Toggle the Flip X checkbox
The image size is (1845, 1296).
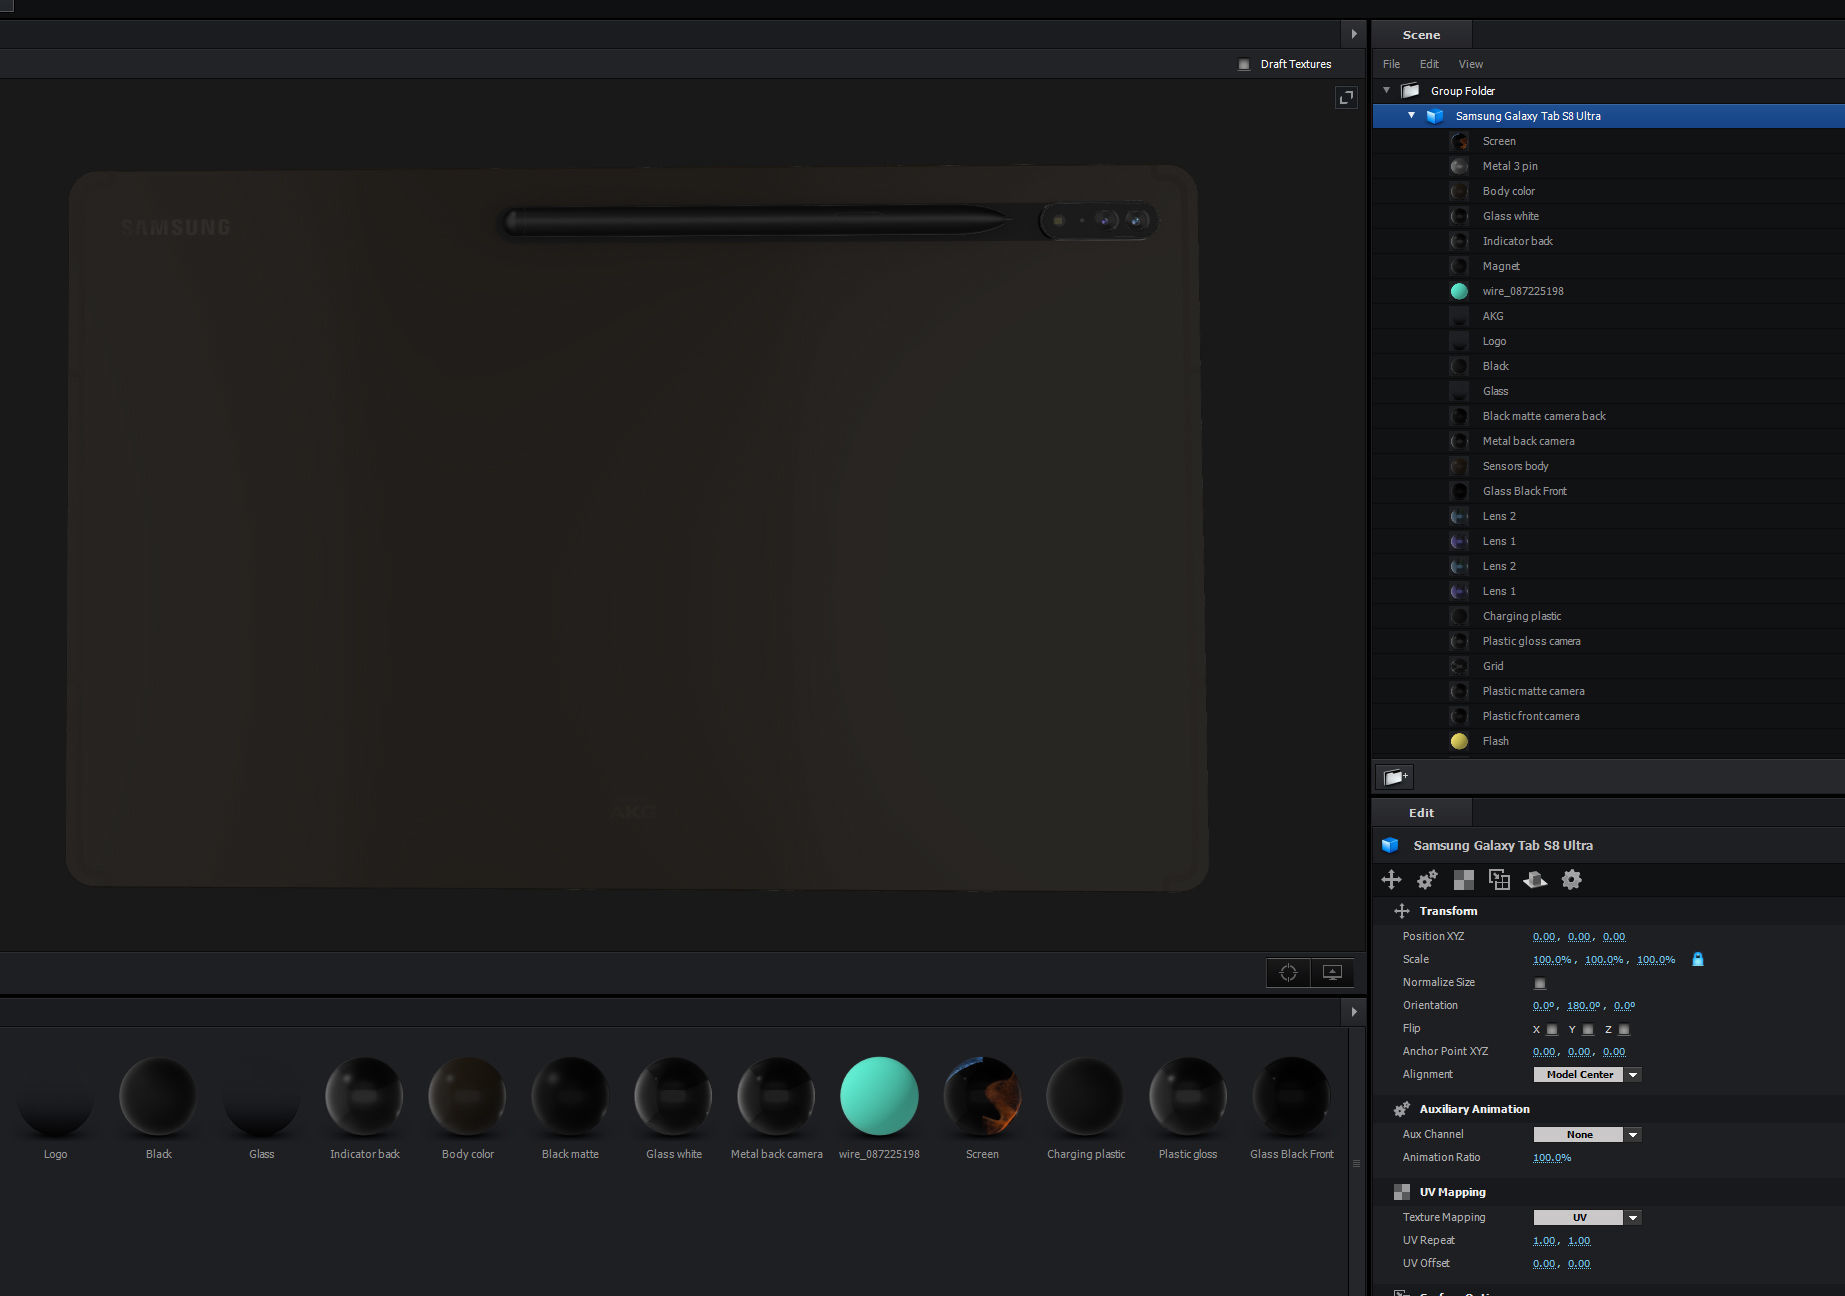point(1552,1029)
